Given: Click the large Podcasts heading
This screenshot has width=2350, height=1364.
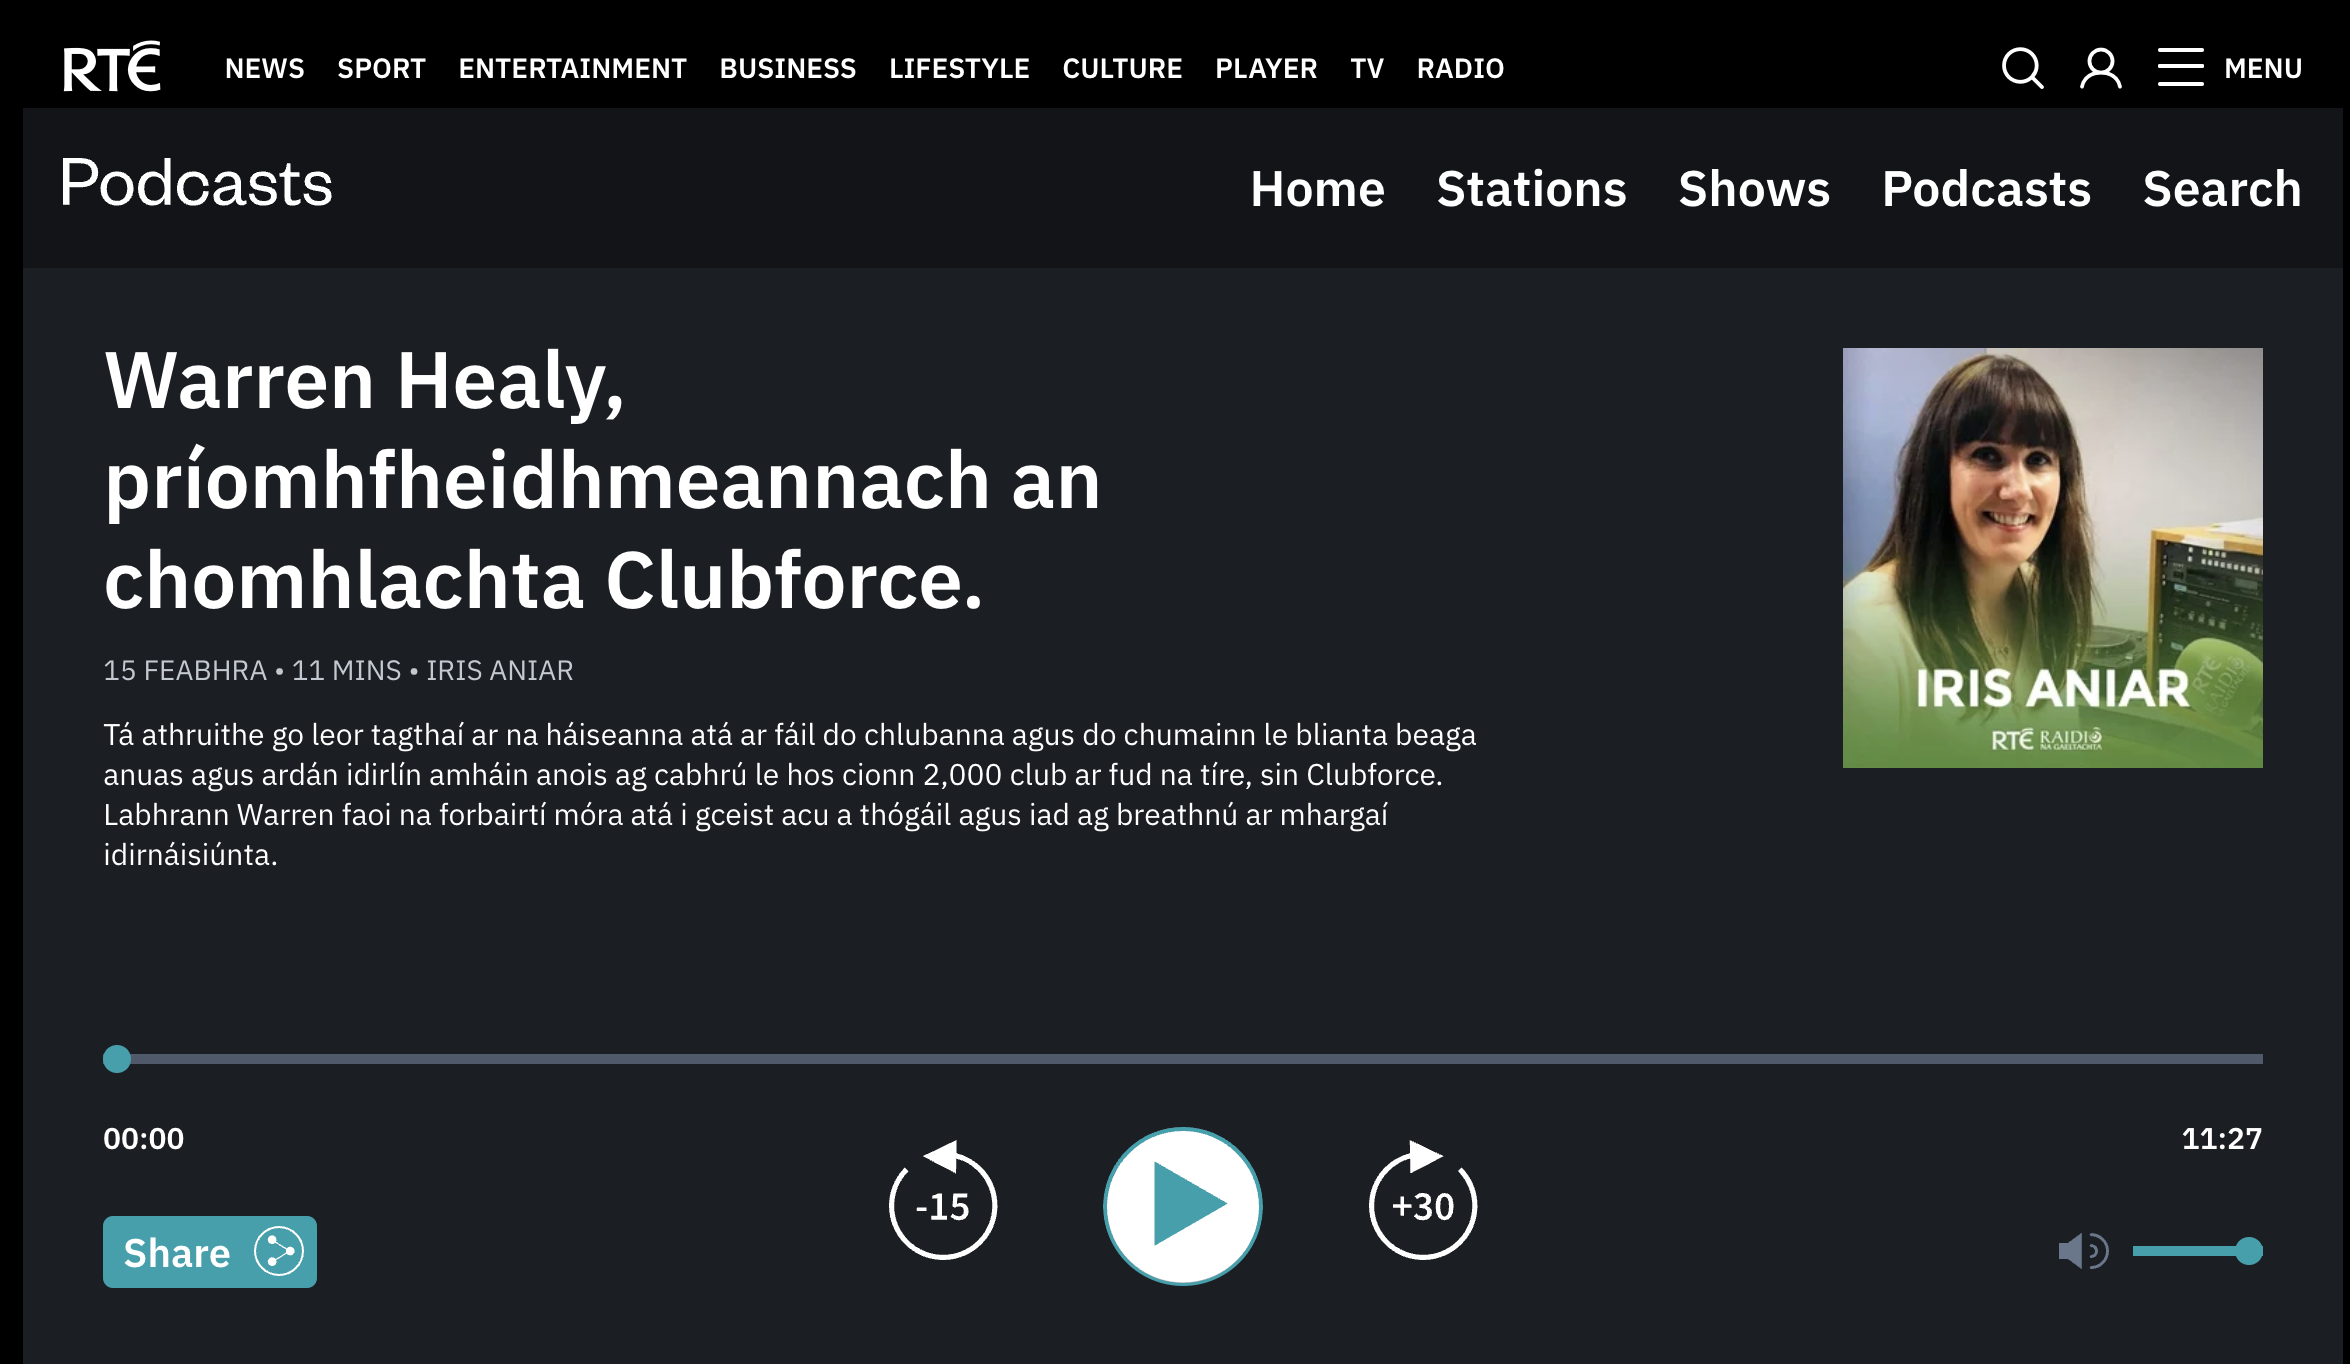Looking at the screenshot, I should [196, 184].
